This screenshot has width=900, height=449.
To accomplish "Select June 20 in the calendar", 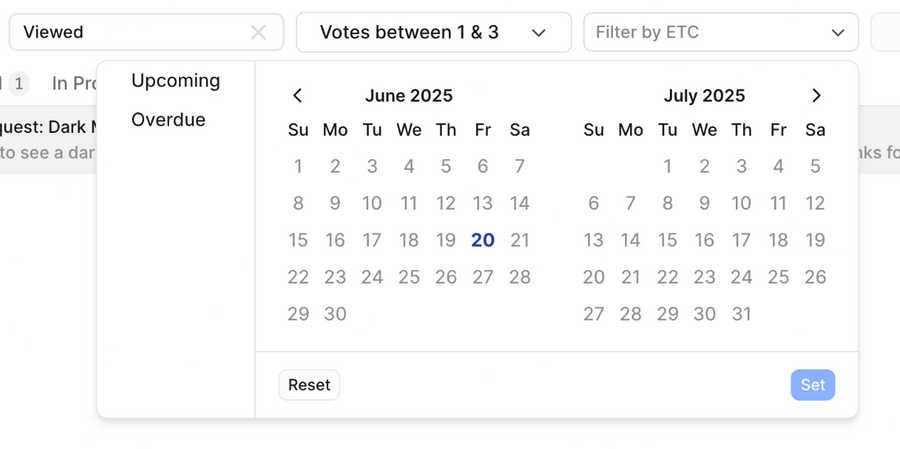I will click(x=483, y=240).
